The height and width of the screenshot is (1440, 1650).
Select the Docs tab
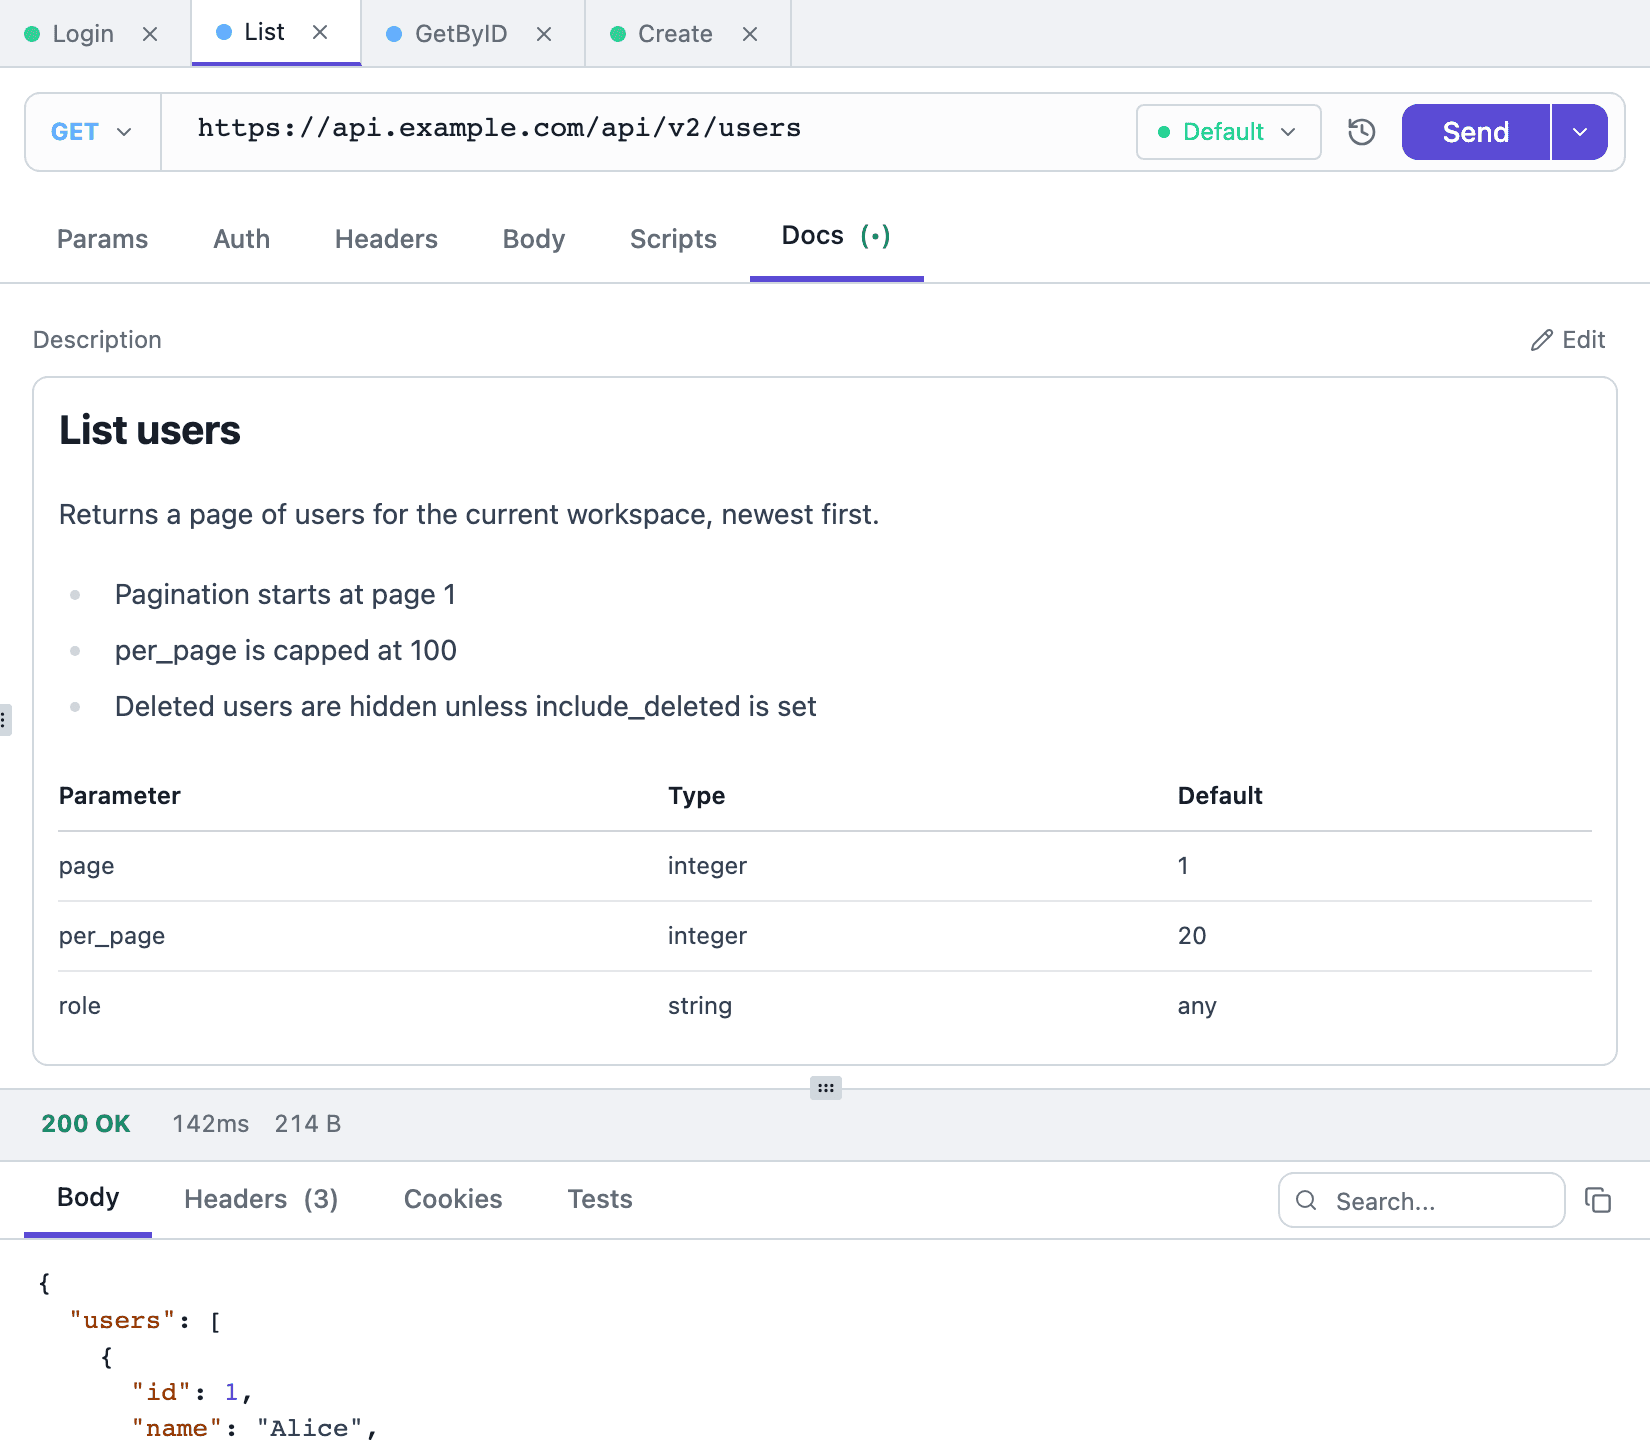pyautogui.click(x=836, y=236)
